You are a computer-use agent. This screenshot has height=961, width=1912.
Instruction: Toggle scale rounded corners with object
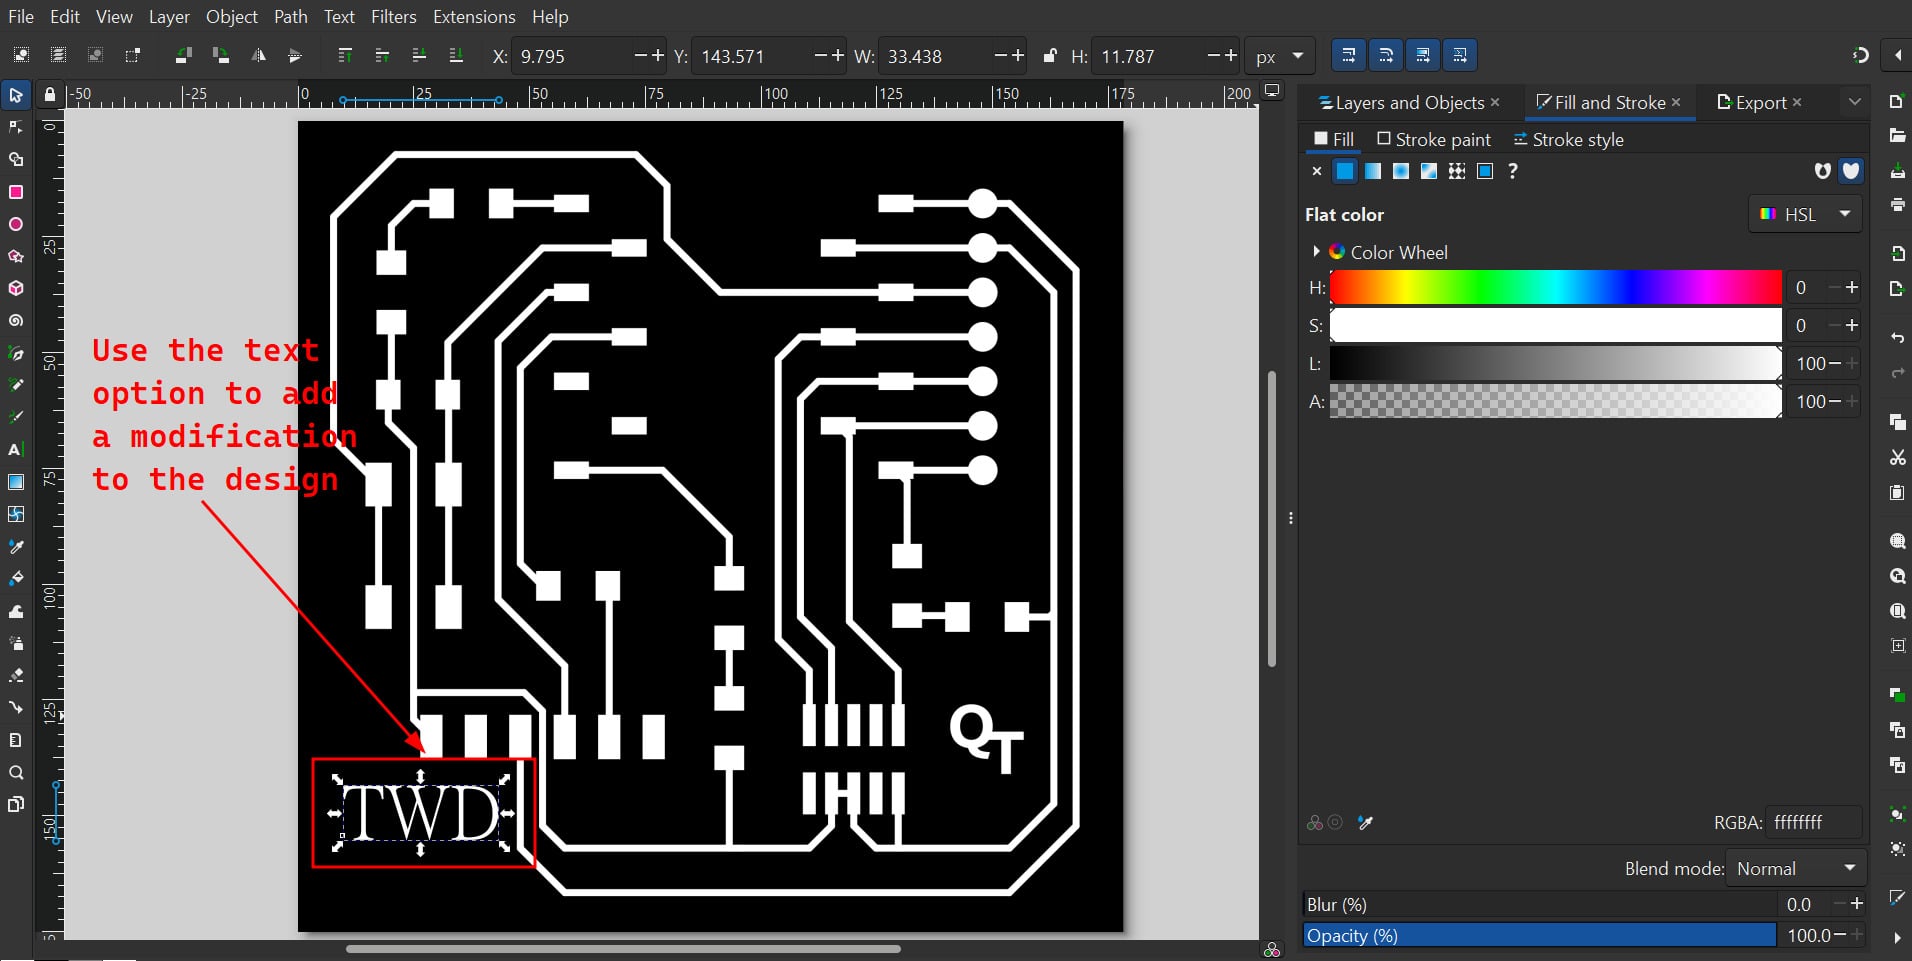point(1385,56)
